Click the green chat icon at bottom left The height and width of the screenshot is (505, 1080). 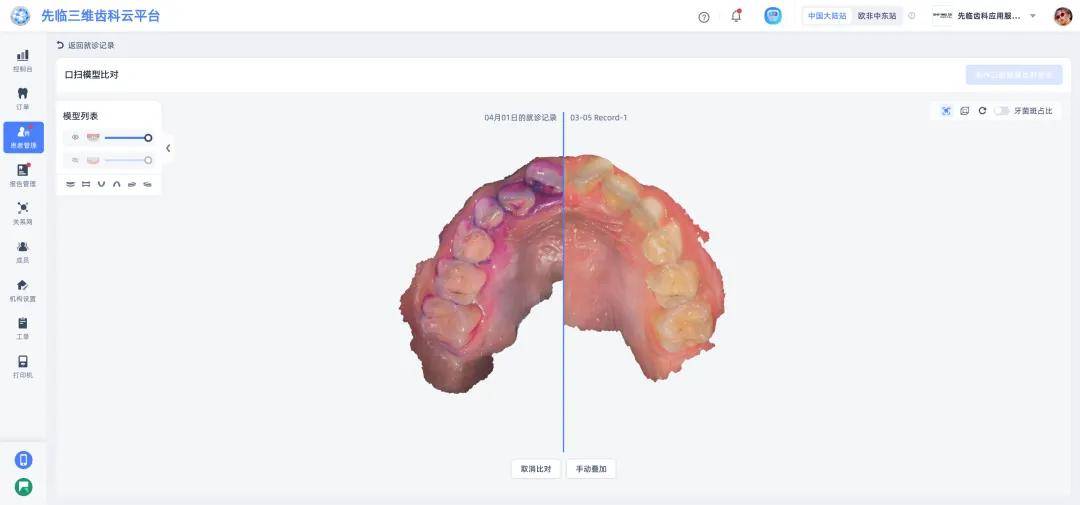click(23, 487)
